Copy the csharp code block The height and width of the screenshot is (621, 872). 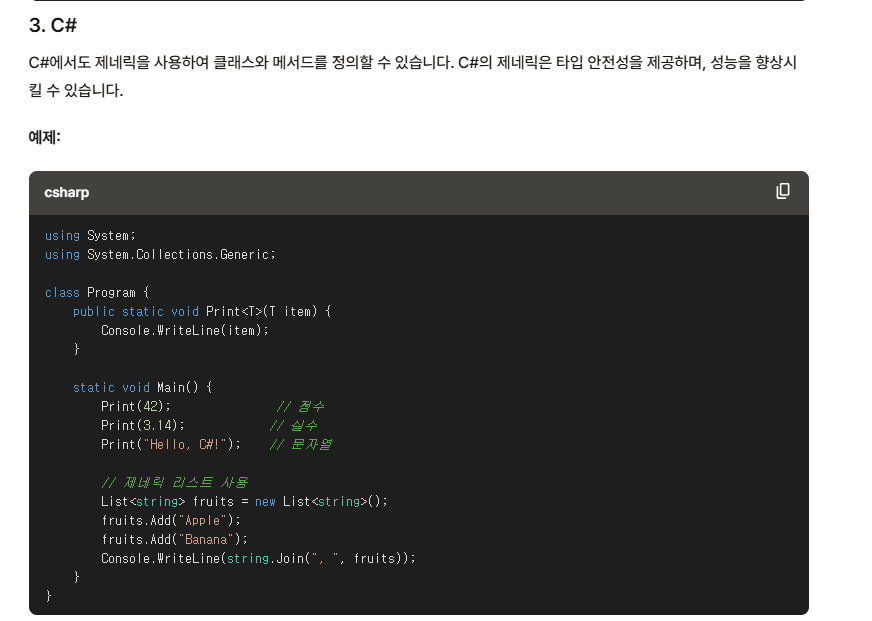point(782,191)
